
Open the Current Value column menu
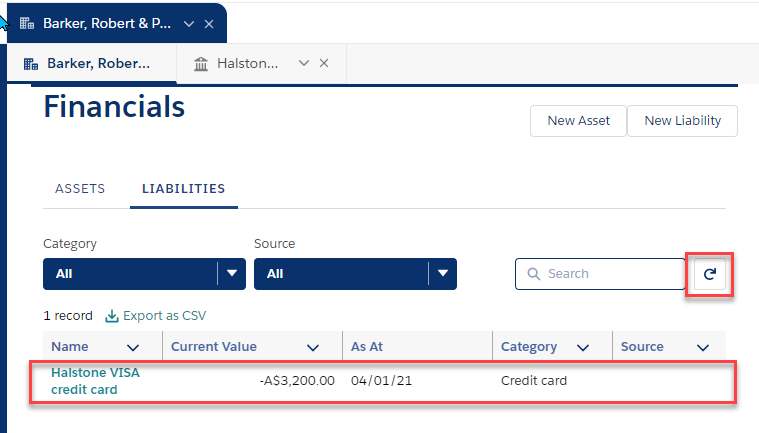pos(313,347)
